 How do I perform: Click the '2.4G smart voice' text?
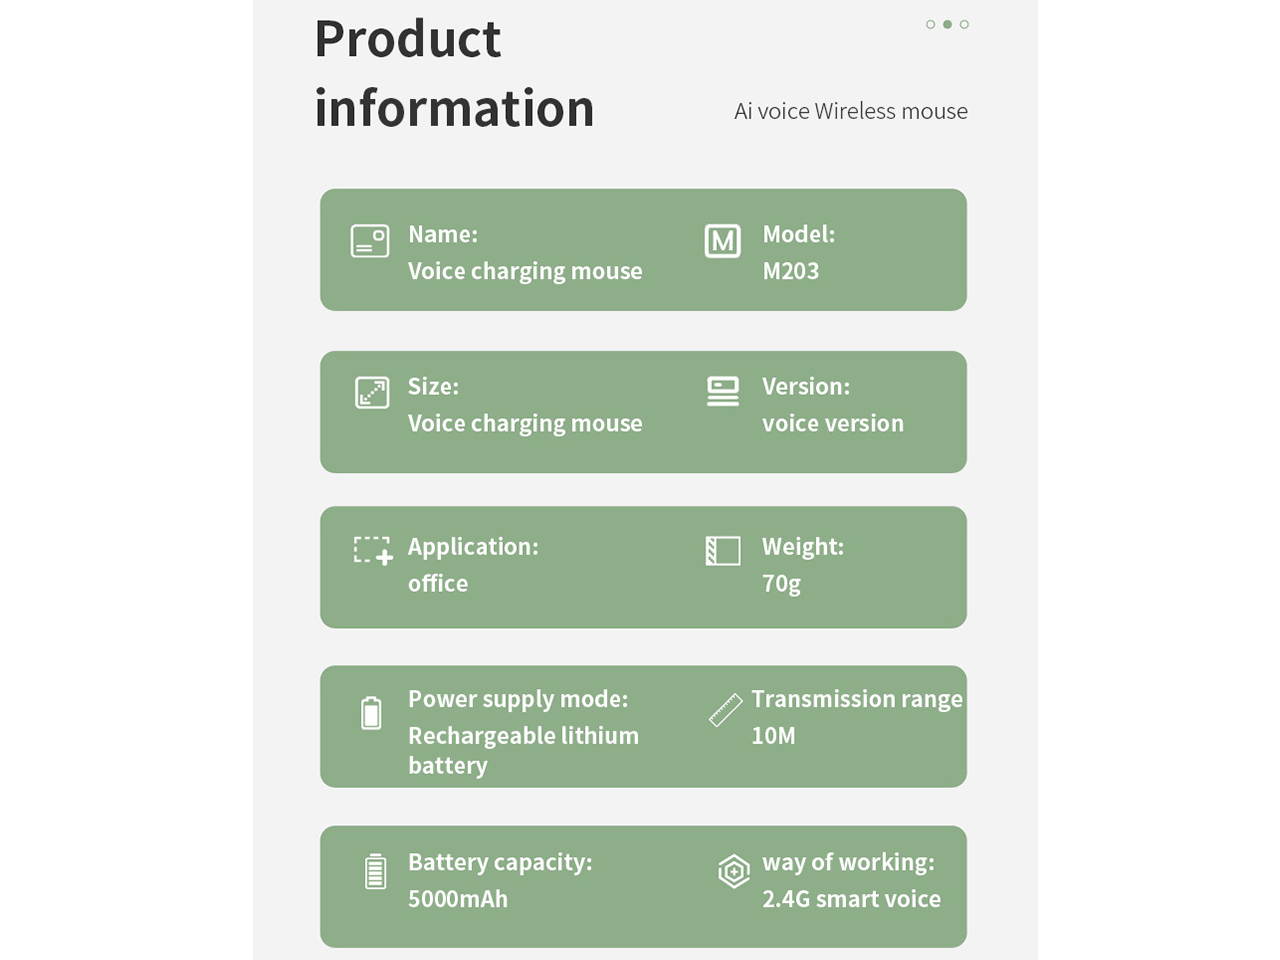851,899
